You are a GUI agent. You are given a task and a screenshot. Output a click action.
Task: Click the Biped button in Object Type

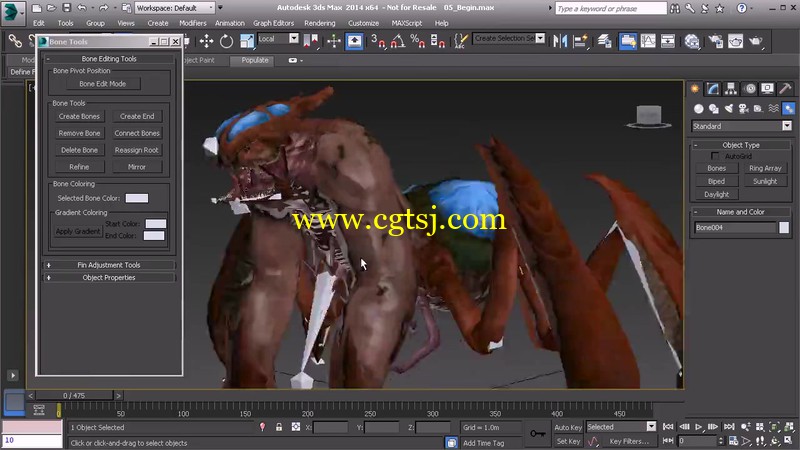[x=716, y=181]
